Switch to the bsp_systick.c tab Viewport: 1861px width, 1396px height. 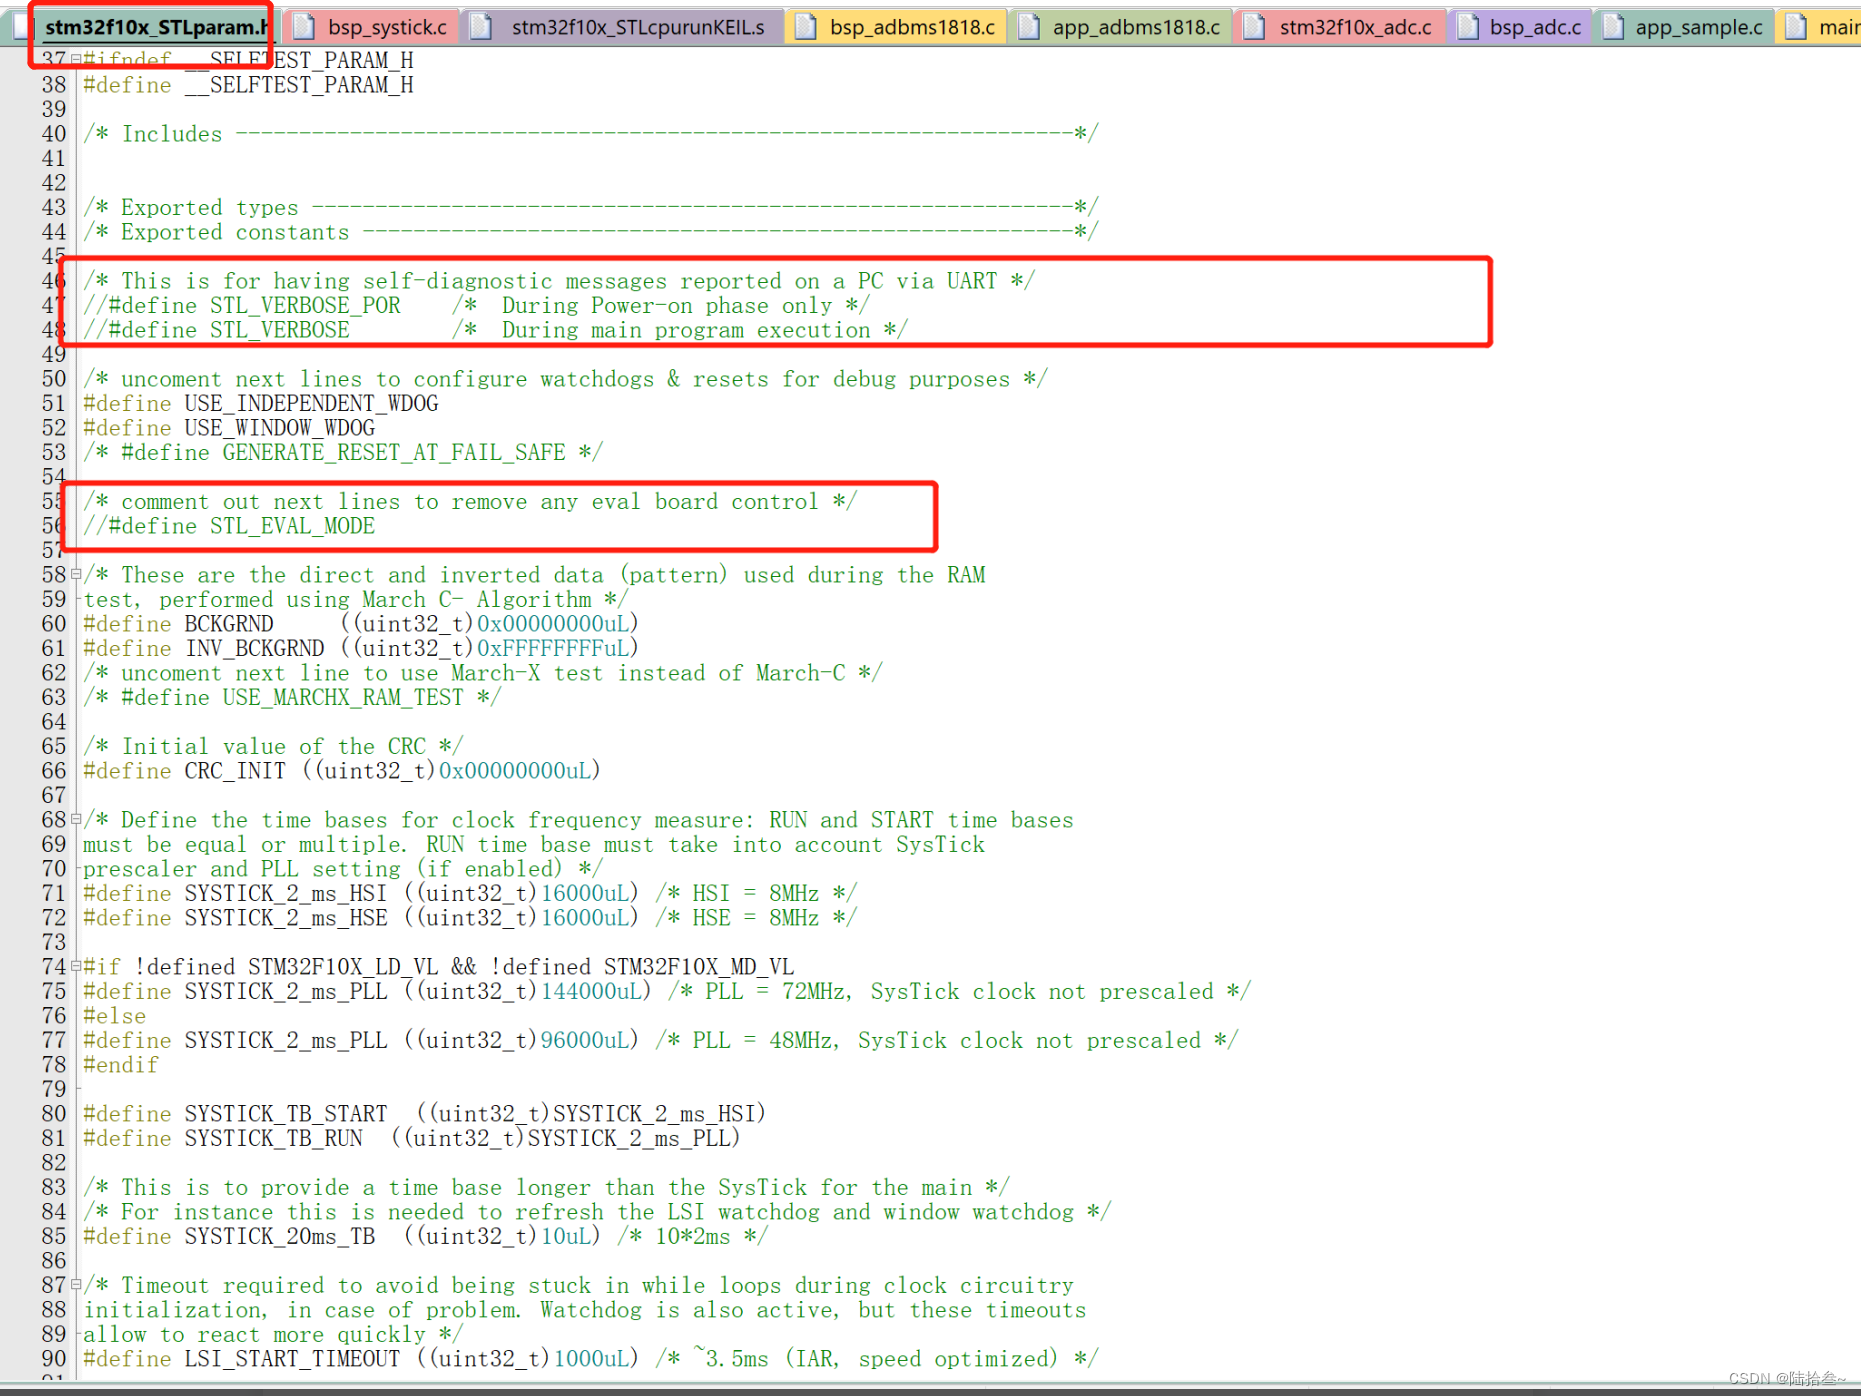(x=385, y=27)
